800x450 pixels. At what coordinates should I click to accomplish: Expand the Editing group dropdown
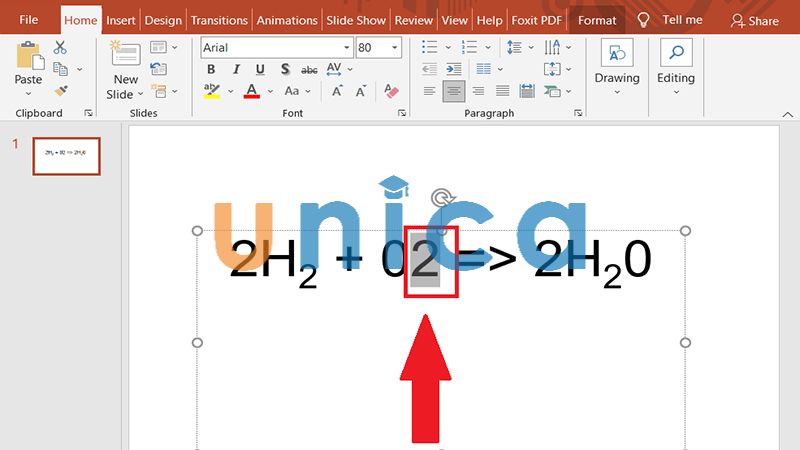pos(676,93)
